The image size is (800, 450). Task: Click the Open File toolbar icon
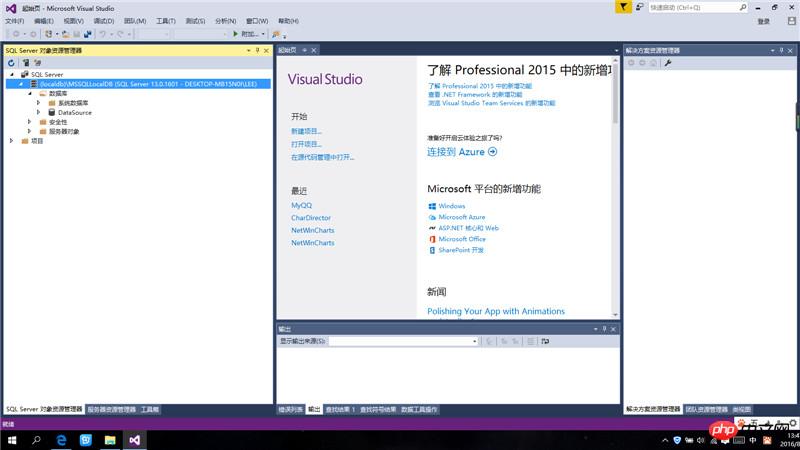pyautogui.click(x=66, y=34)
